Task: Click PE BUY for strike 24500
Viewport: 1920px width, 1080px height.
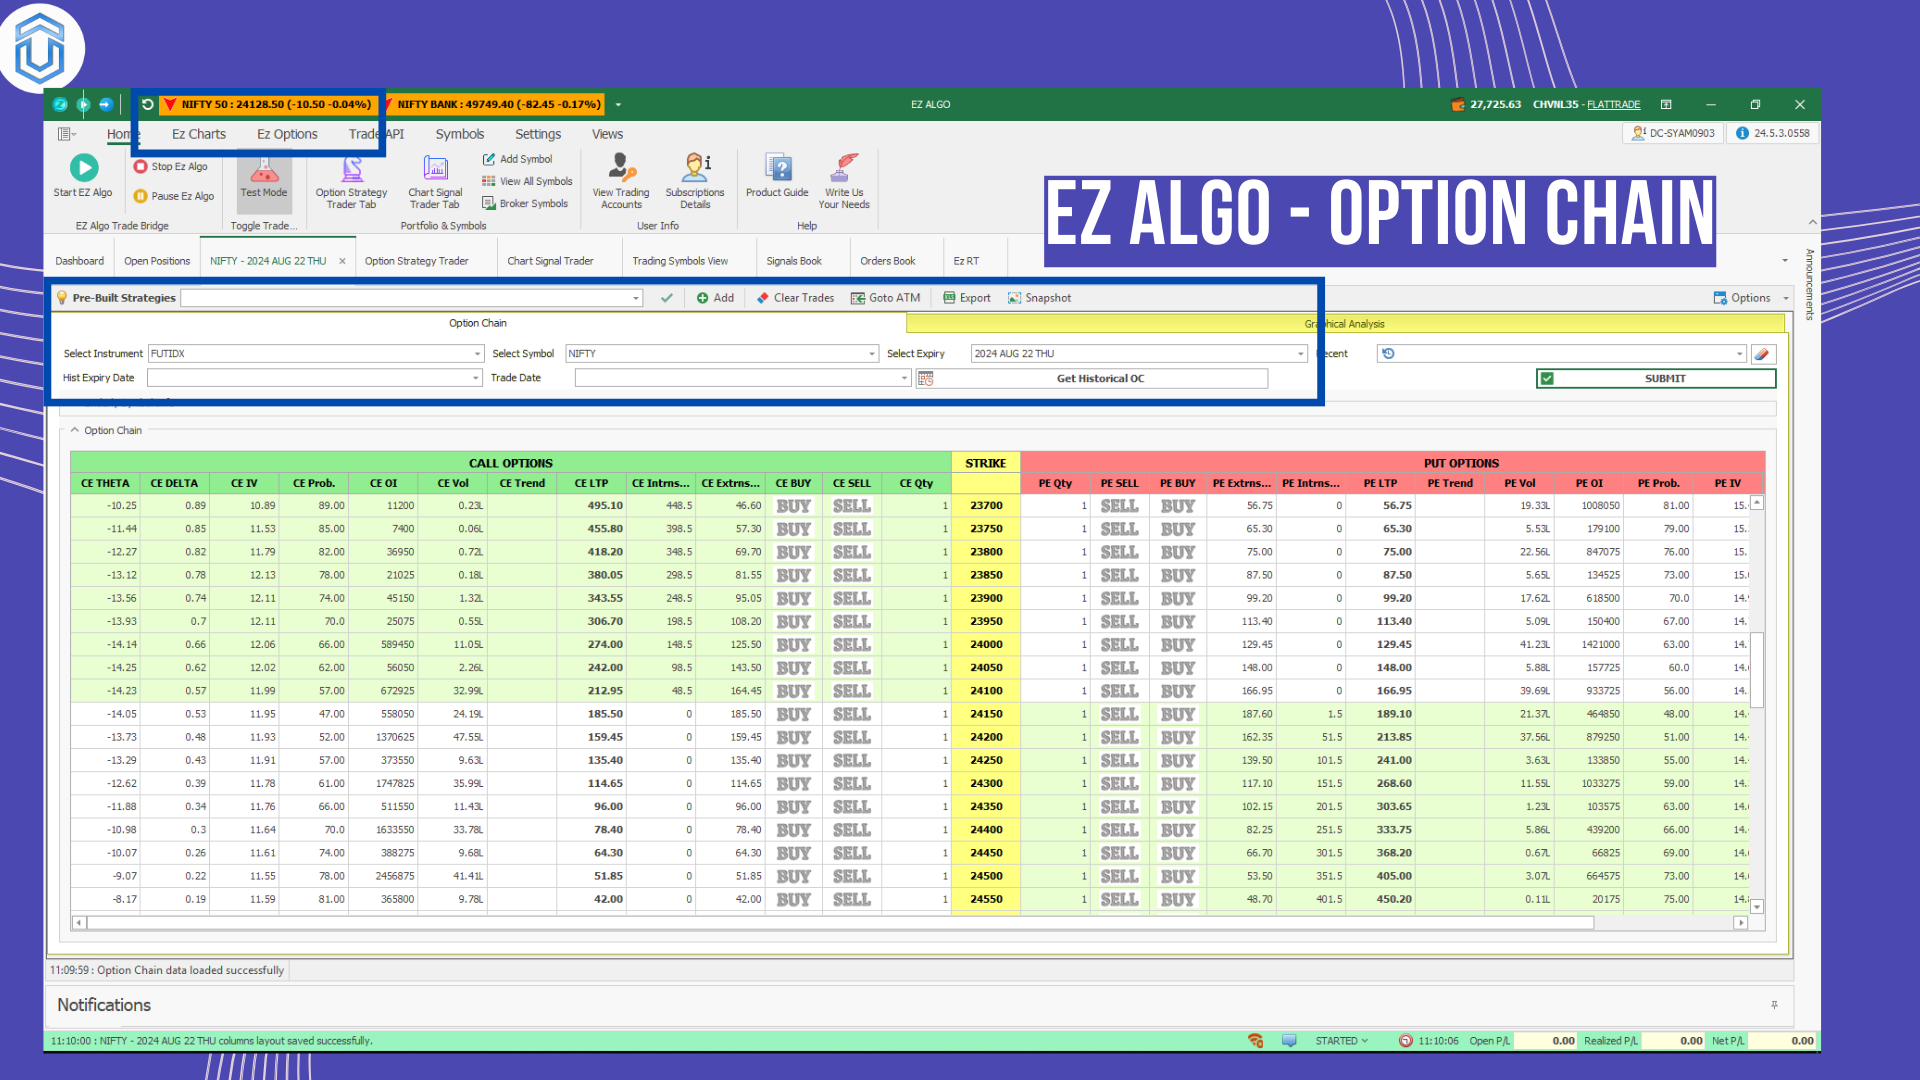Action: coord(1178,876)
